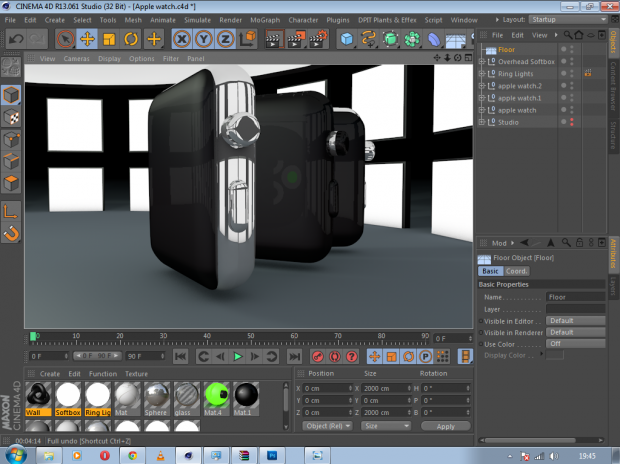The width and height of the screenshot is (620, 464).
Task: Toggle X axis lock
Action: click(182, 39)
